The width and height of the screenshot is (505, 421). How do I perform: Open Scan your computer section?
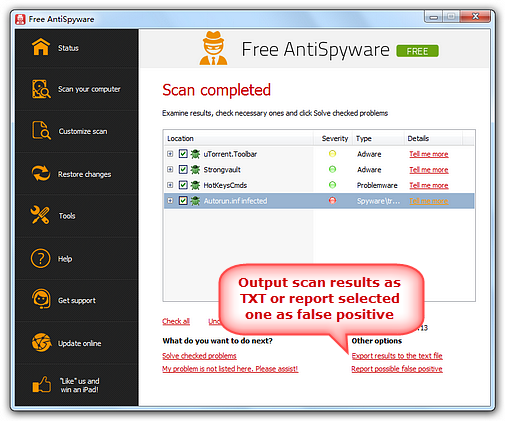[77, 89]
